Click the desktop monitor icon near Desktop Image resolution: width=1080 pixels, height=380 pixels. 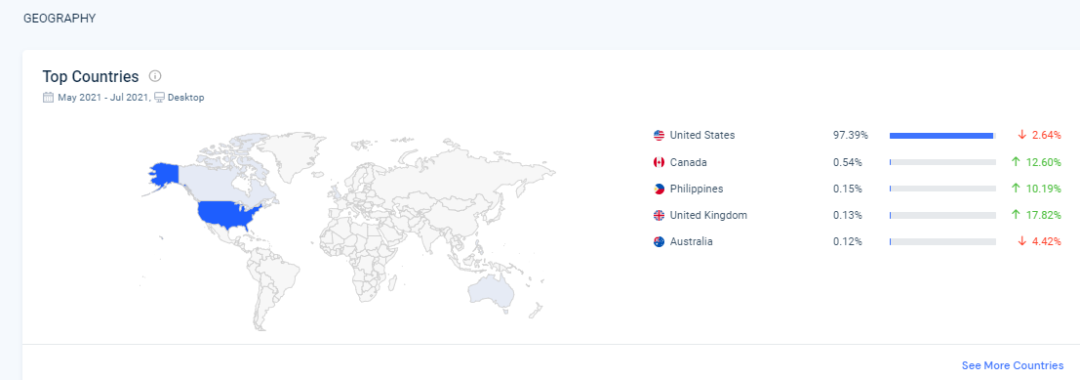(x=159, y=97)
